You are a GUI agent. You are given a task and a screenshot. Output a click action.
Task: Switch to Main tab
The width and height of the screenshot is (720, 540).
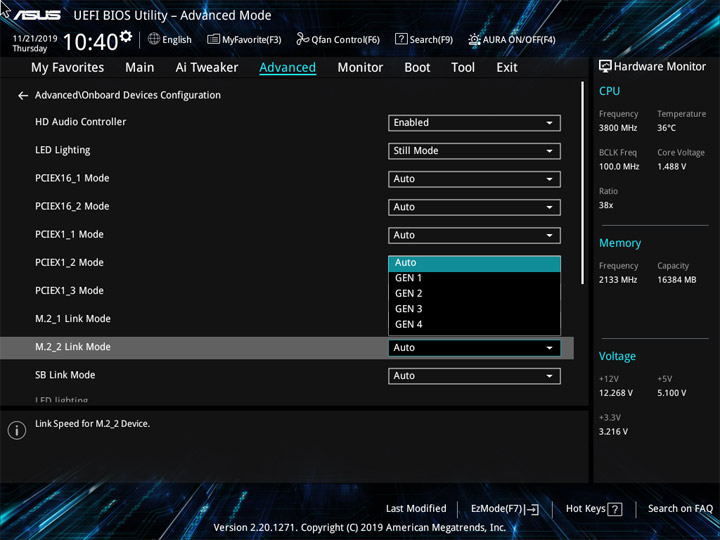tap(140, 68)
